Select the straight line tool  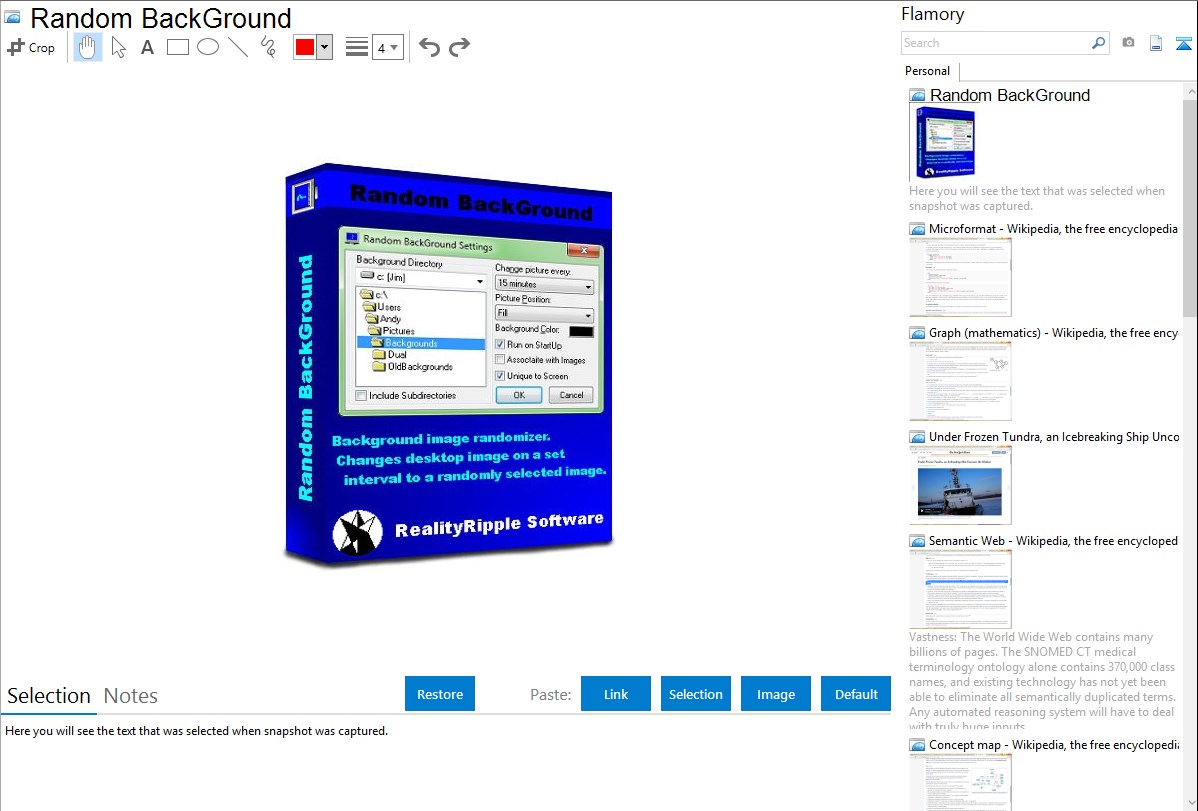coord(238,47)
